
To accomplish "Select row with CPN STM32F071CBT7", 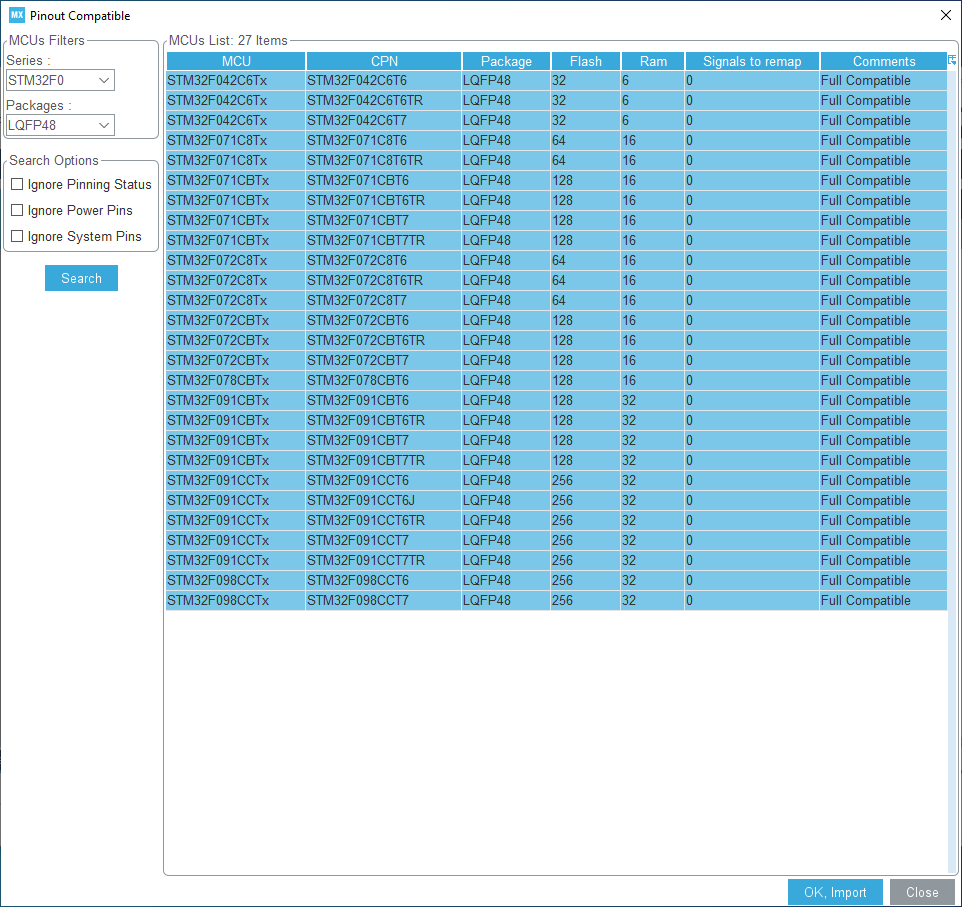I will point(556,220).
